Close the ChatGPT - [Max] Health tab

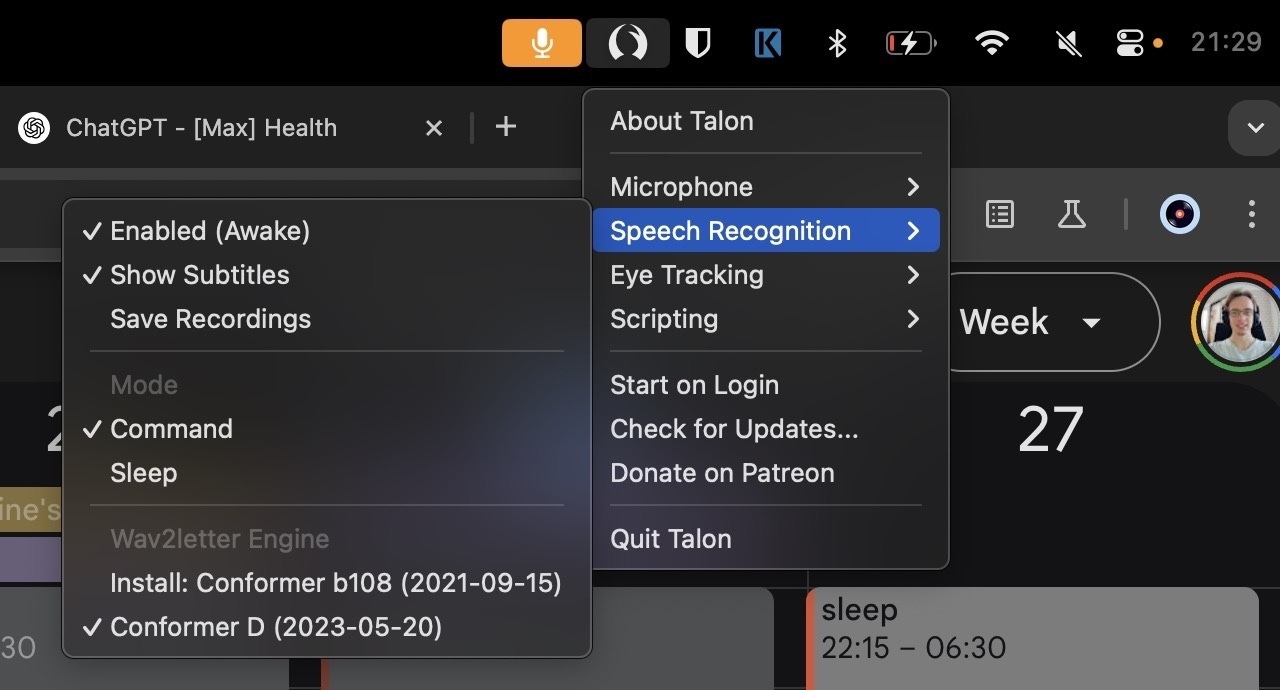click(x=434, y=128)
